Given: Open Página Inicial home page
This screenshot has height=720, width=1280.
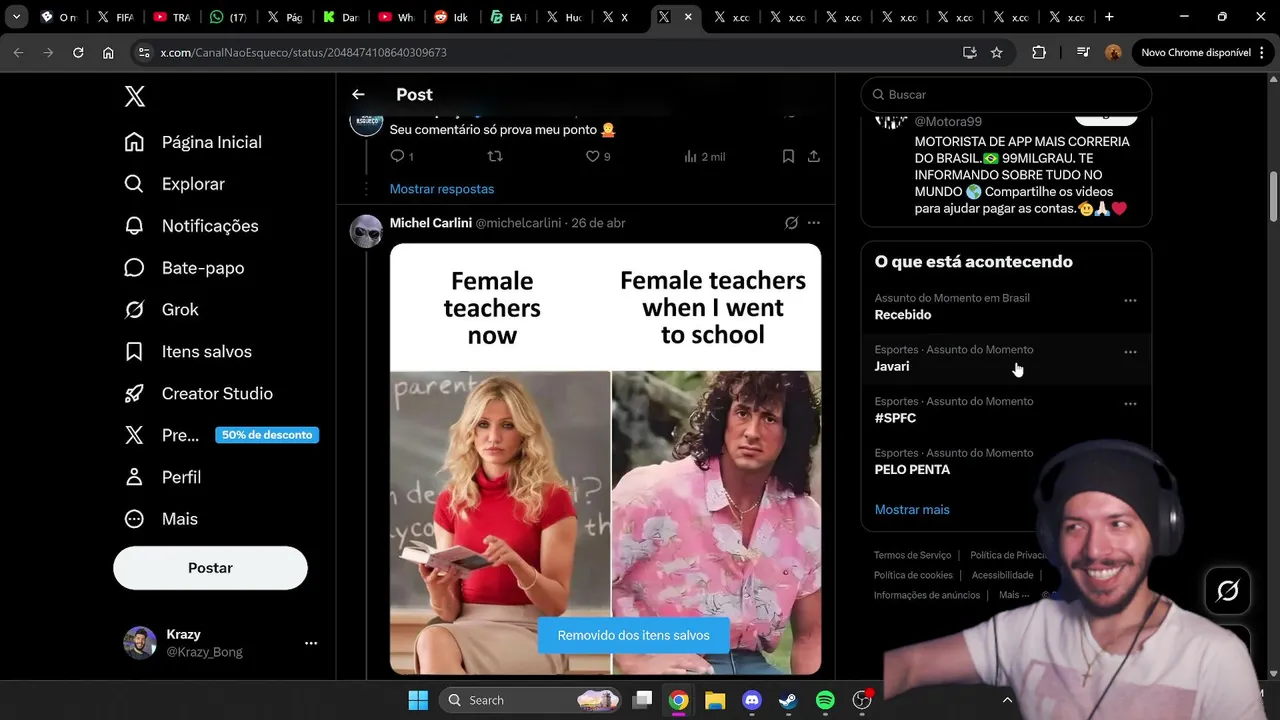Looking at the screenshot, I should pyautogui.click(x=193, y=142).
